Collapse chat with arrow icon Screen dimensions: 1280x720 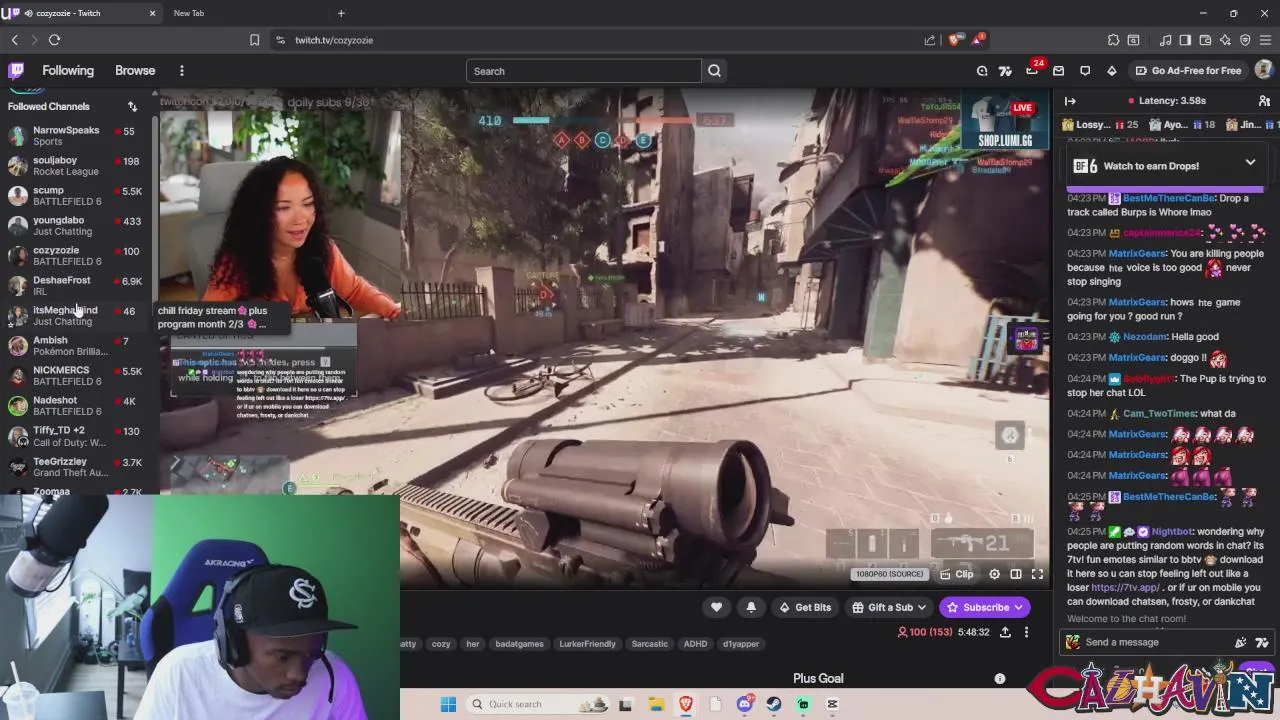1070,101
